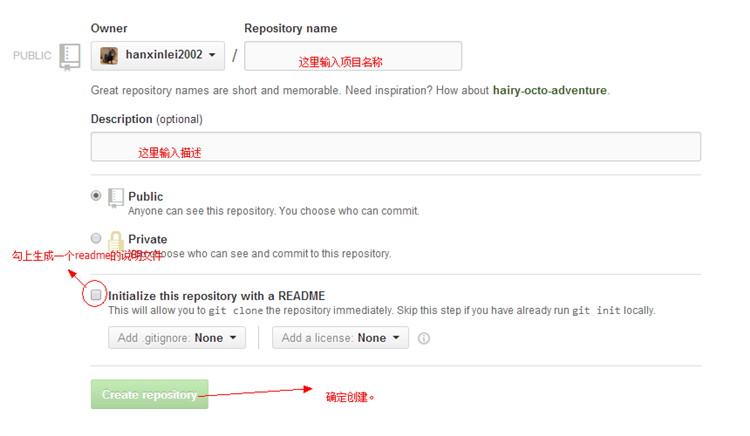Click the padlock icon next to Private
Image resolution: width=750 pixels, height=436 pixels.
click(116, 240)
